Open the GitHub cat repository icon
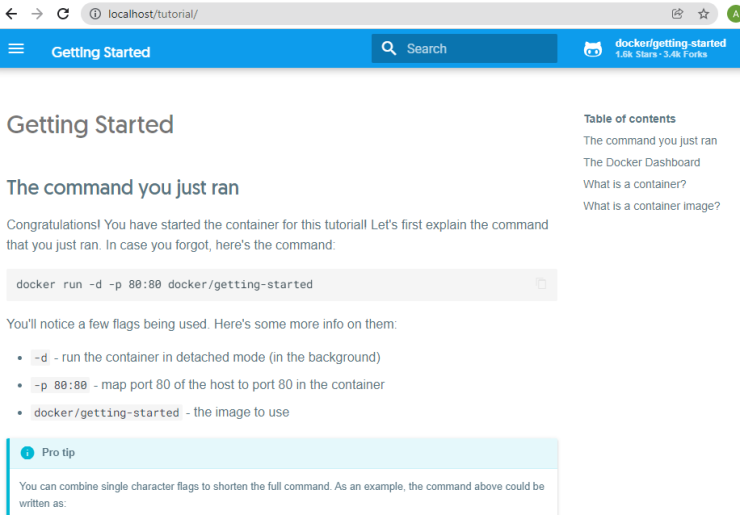This screenshot has height=515, width=740. [x=593, y=49]
